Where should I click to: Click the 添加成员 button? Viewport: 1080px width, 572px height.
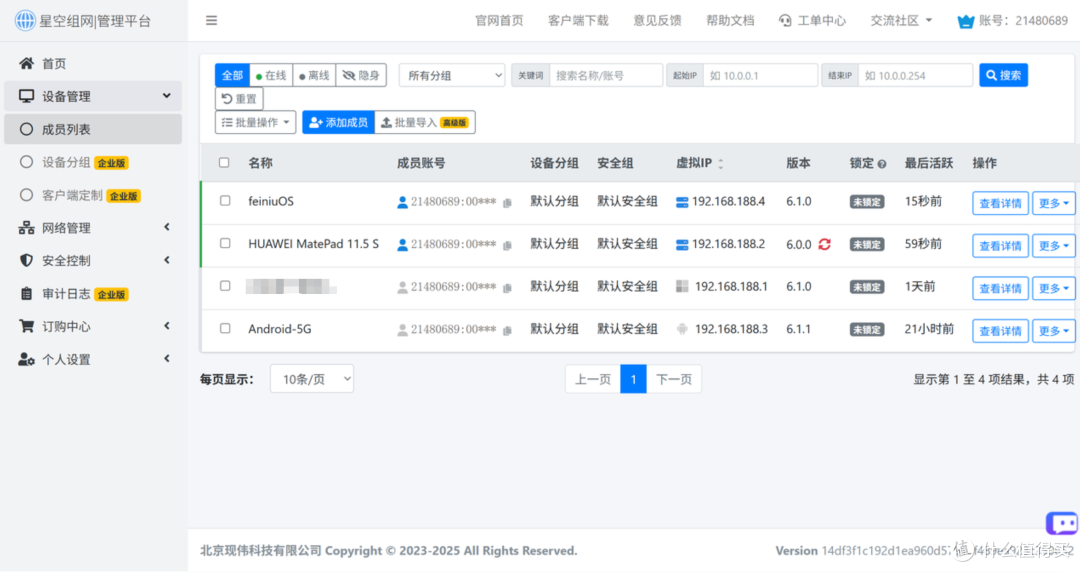pos(338,123)
